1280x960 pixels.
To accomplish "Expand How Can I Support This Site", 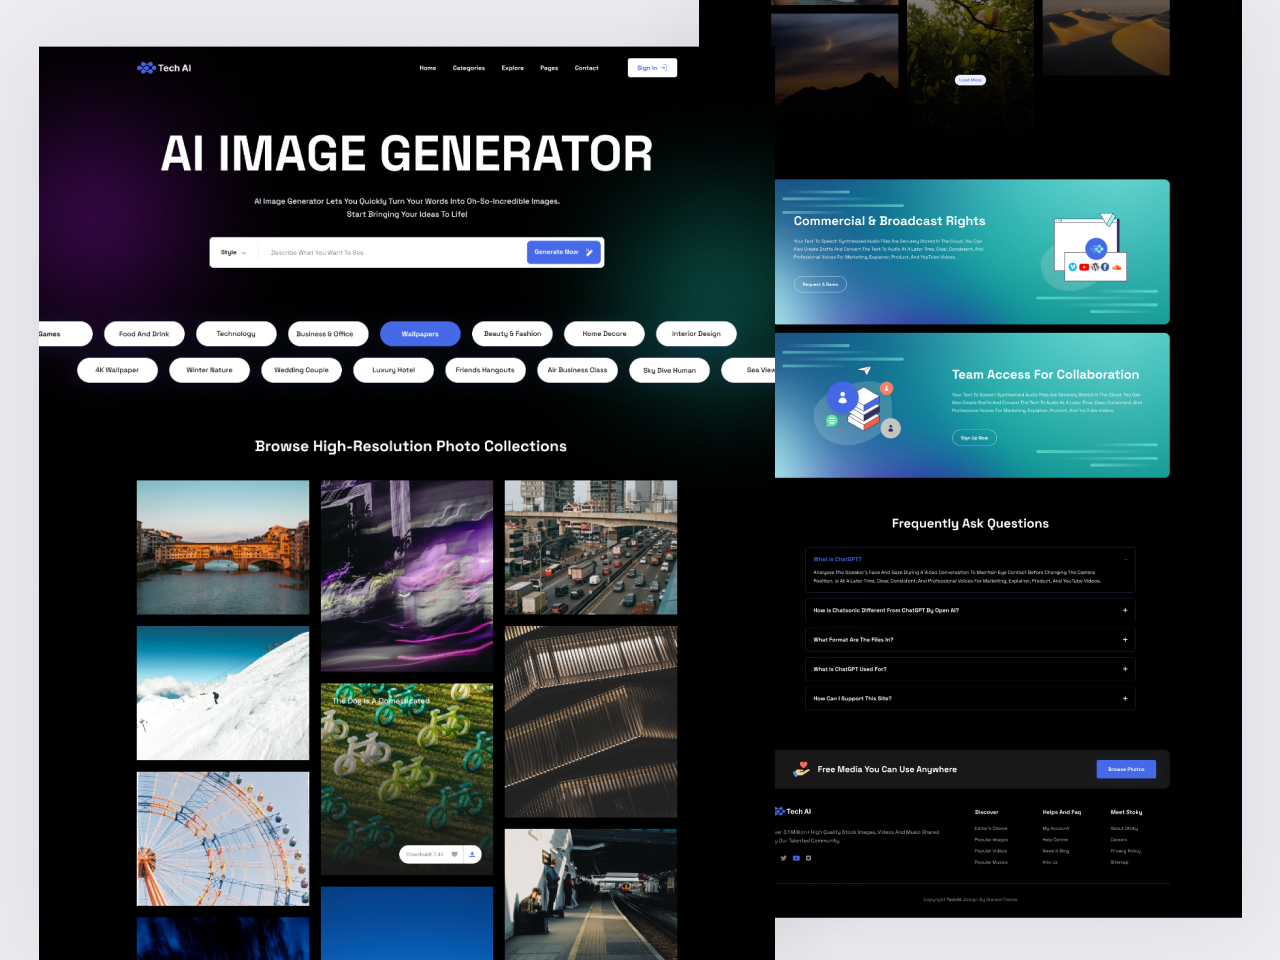I will pos(1125,699).
